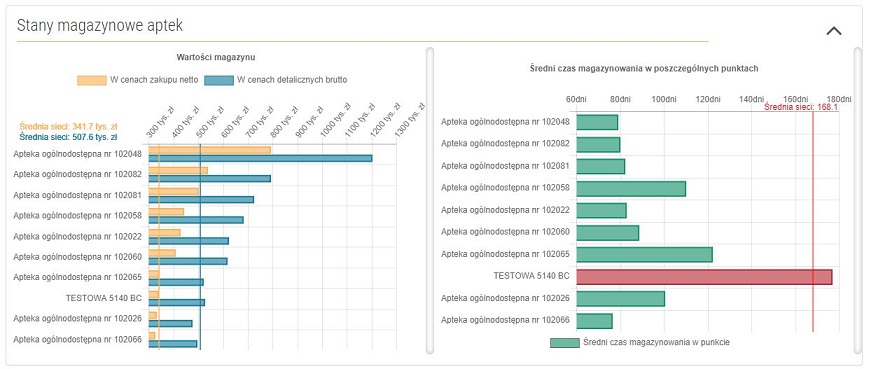869x369 pixels.
Task: Toggle the 'W cenach detalicznych brutto' legend series
Action: click(x=275, y=80)
